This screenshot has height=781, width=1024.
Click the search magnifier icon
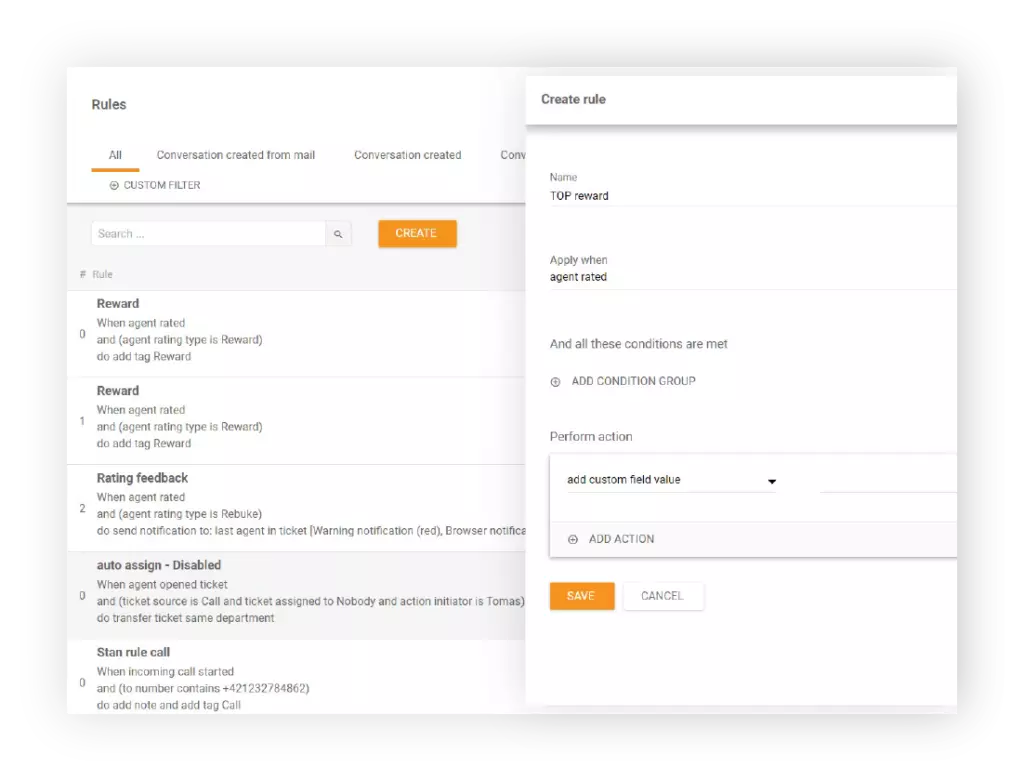pos(338,233)
